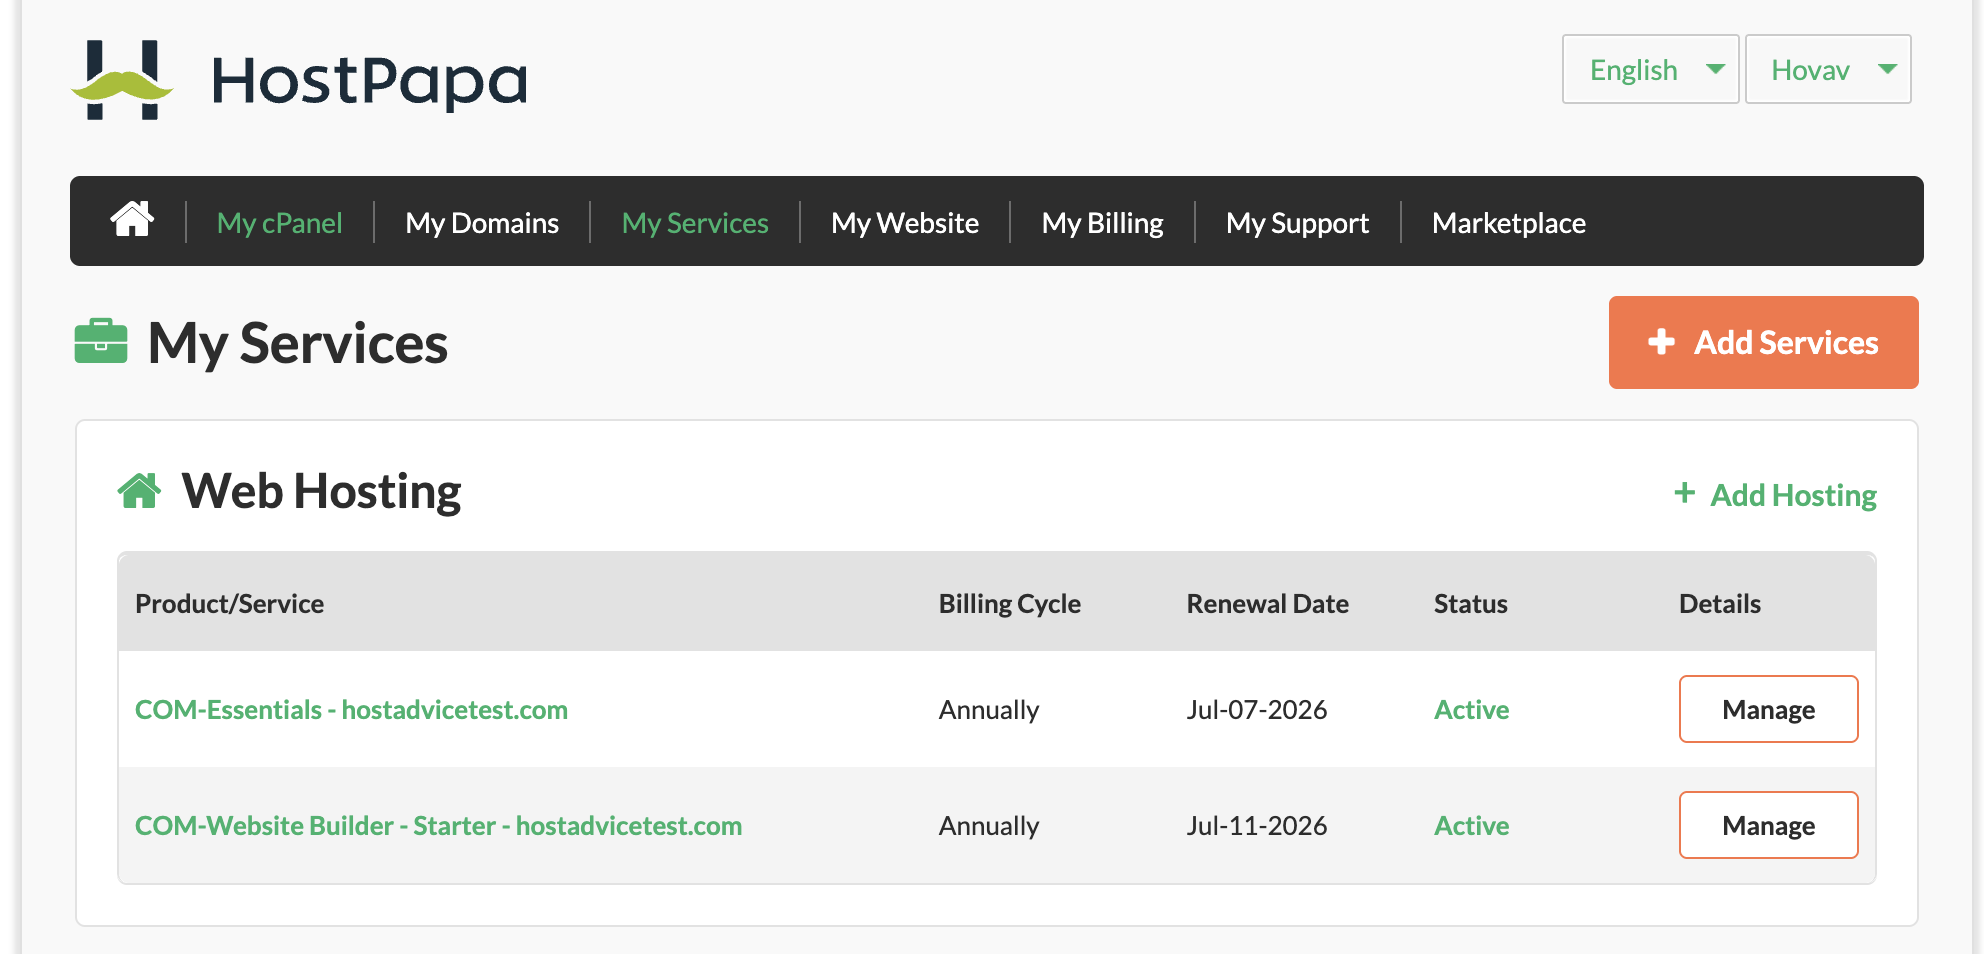Click the plus icon next to Add Hosting
The width and height of the screenshot is (1984, 954).
point(1685,493)
